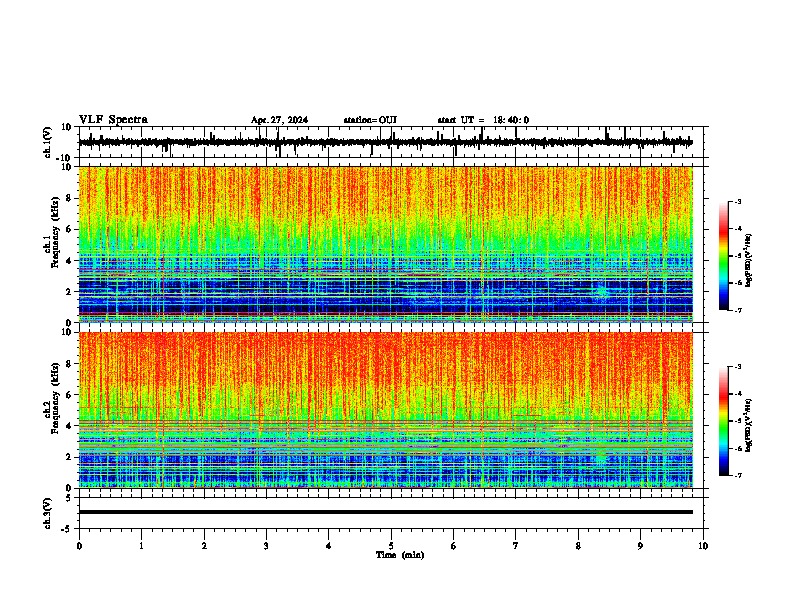The height and width of the screenshot is (612, 792).
Task: Click the "8" kHz tick label of ch.2 spectrogram
Action: [69, 364]
